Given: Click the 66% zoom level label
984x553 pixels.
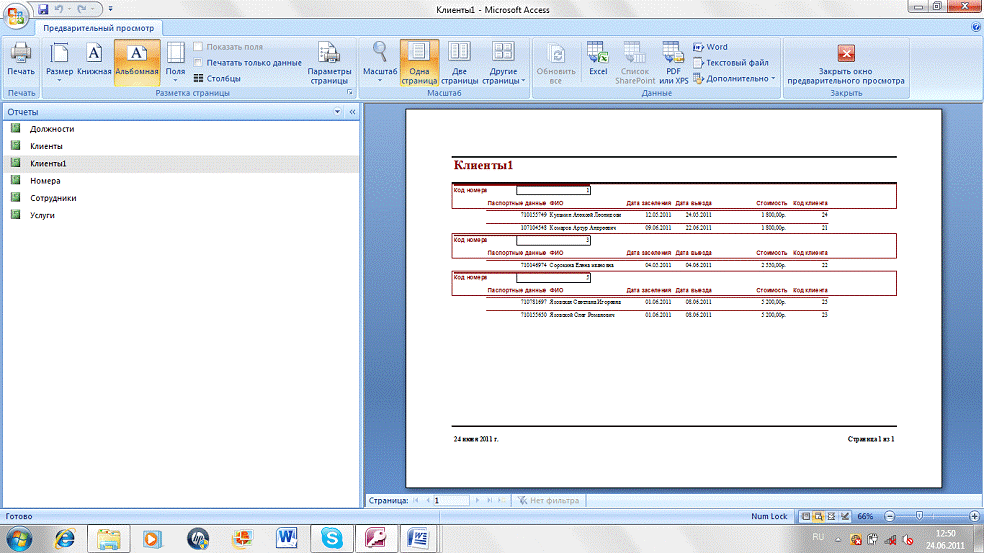Looking at the screenshot, I should [865, 516].
